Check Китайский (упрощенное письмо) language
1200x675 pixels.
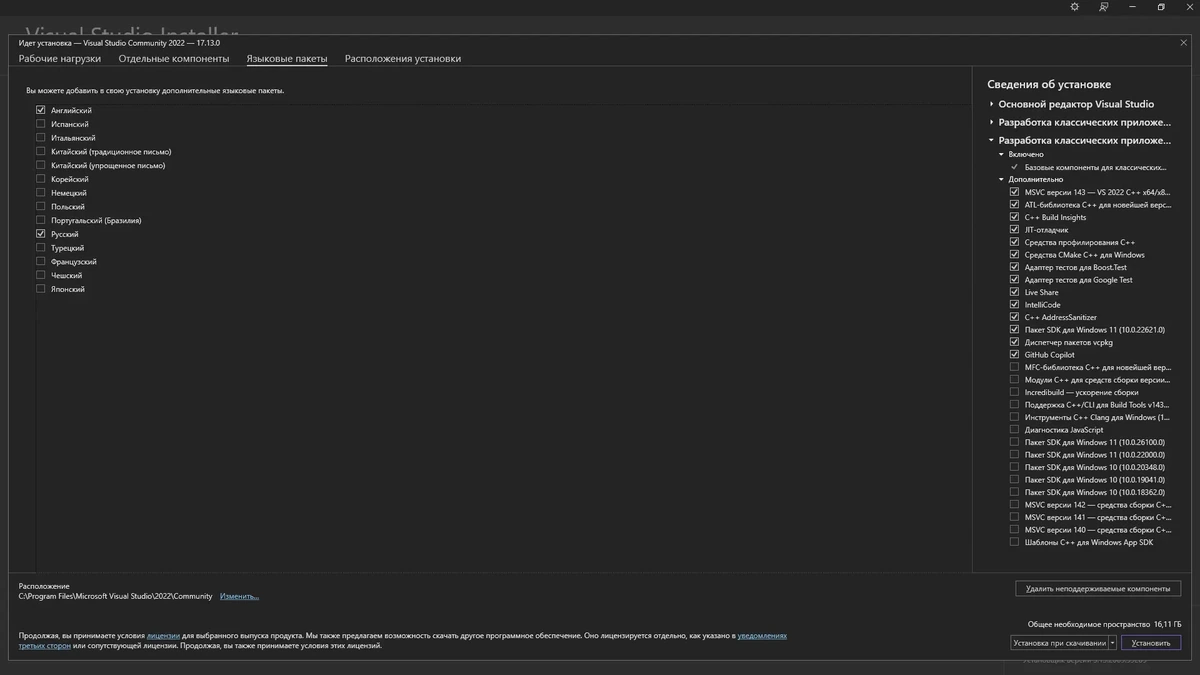point(41,165)
